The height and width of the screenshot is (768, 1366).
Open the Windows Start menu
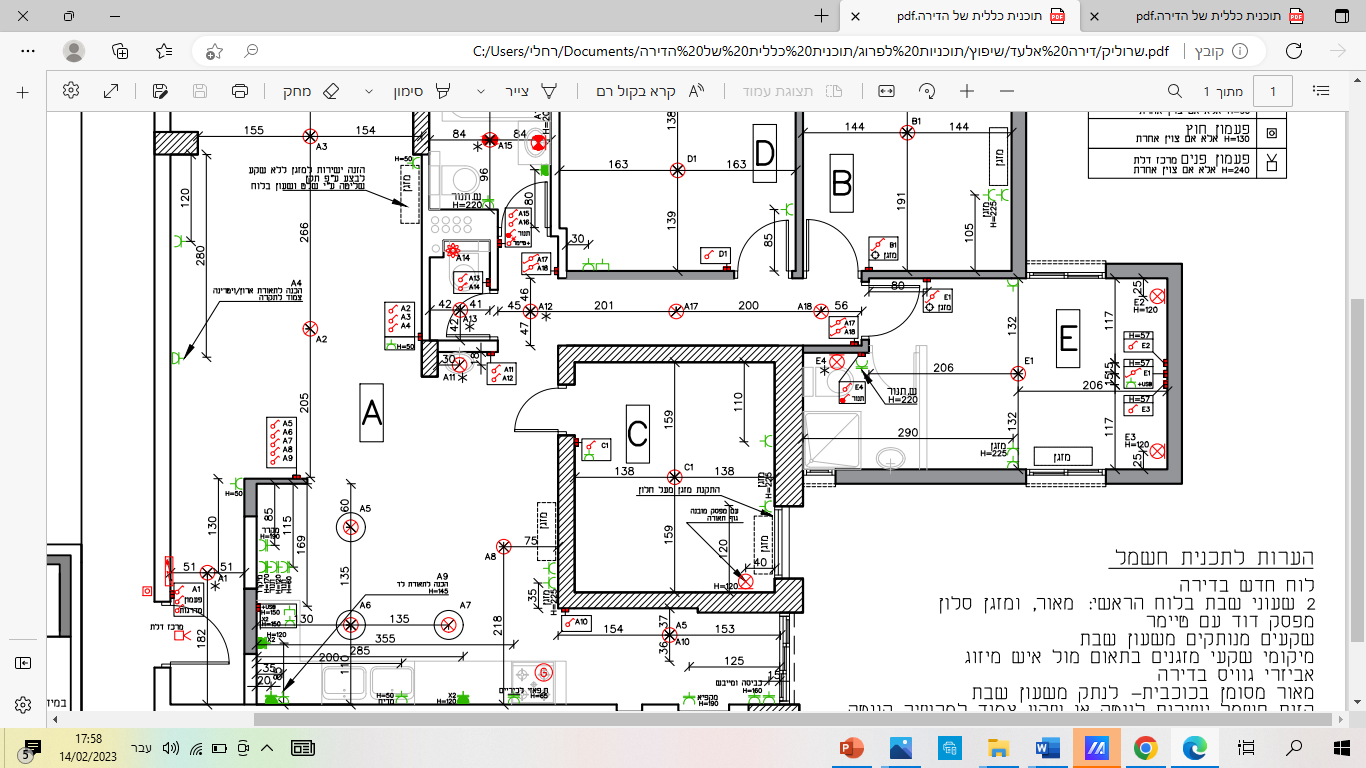(1342, 747)
